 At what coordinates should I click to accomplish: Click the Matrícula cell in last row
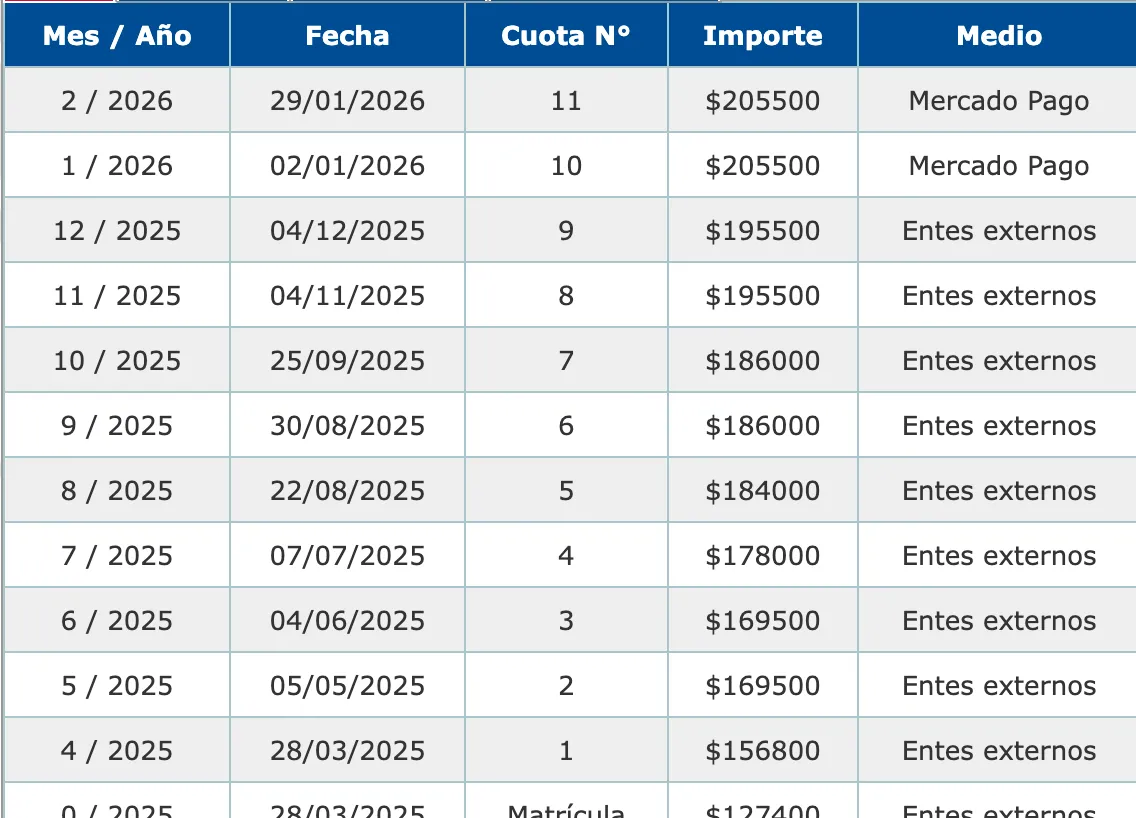[x=566, y=809]
